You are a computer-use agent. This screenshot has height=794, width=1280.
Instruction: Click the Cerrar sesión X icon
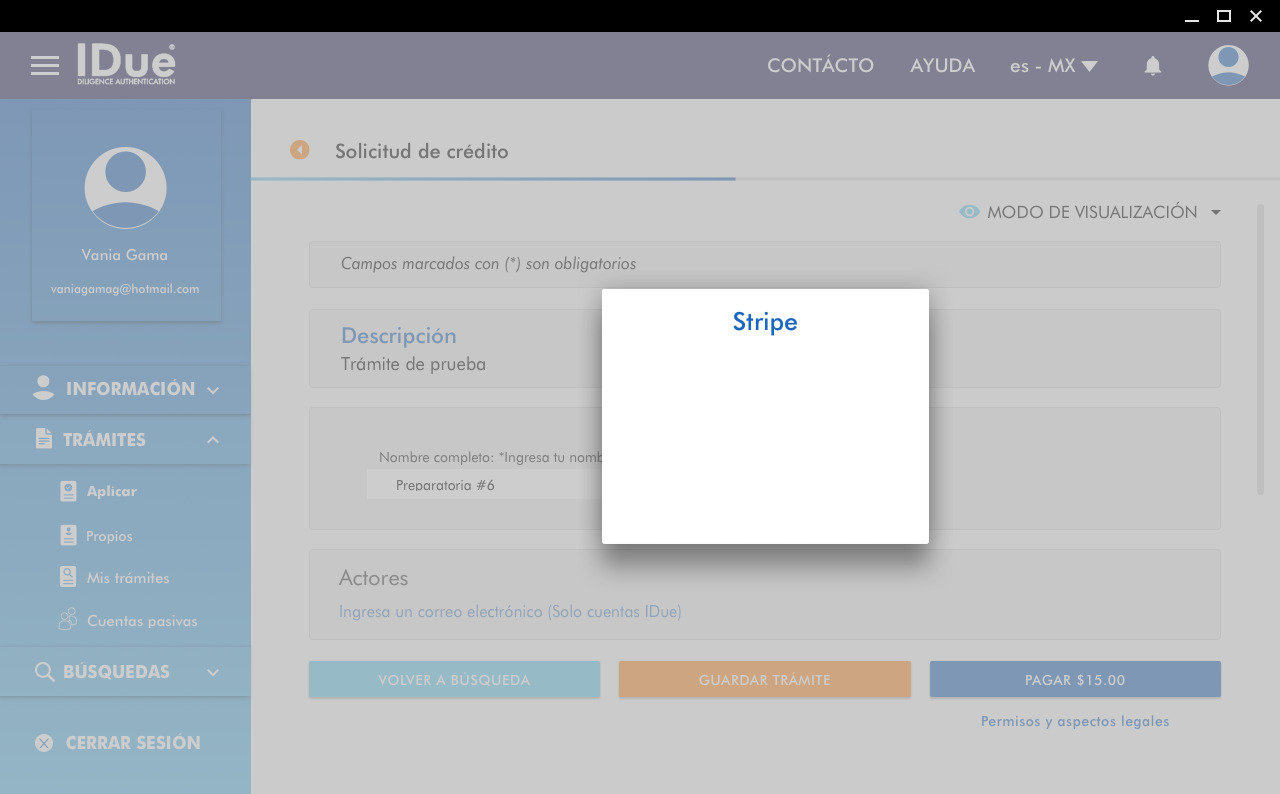point(44,743)
